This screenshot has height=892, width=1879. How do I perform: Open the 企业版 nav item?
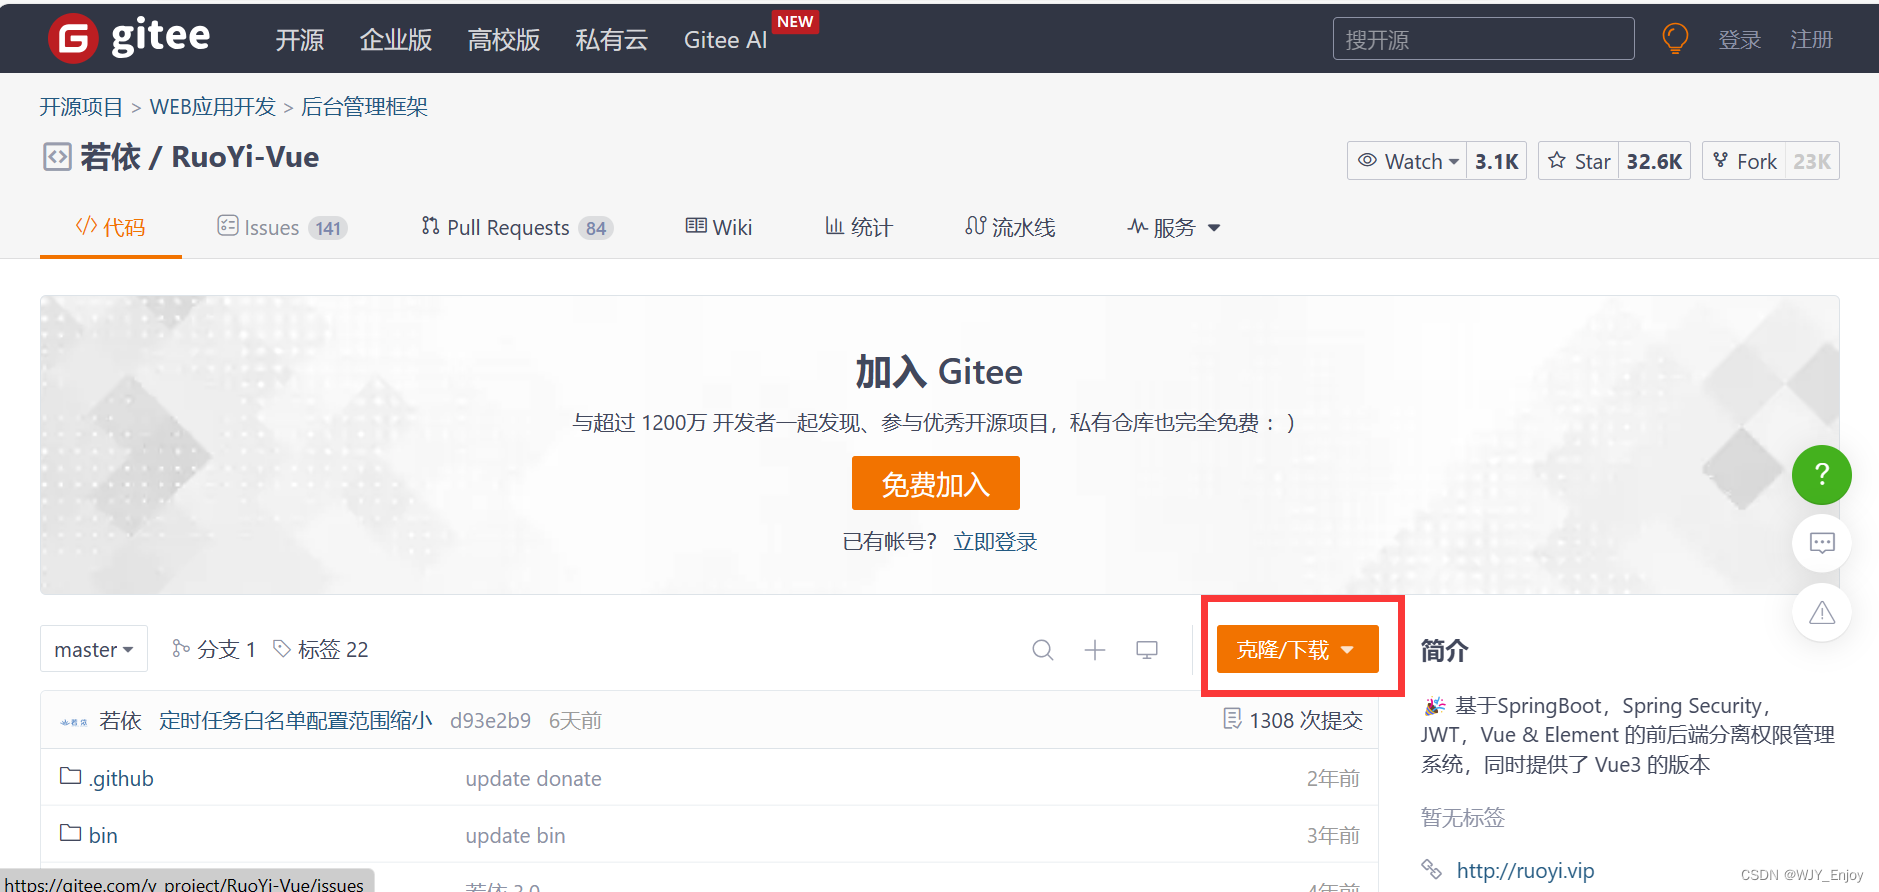[x=395, y=40]
